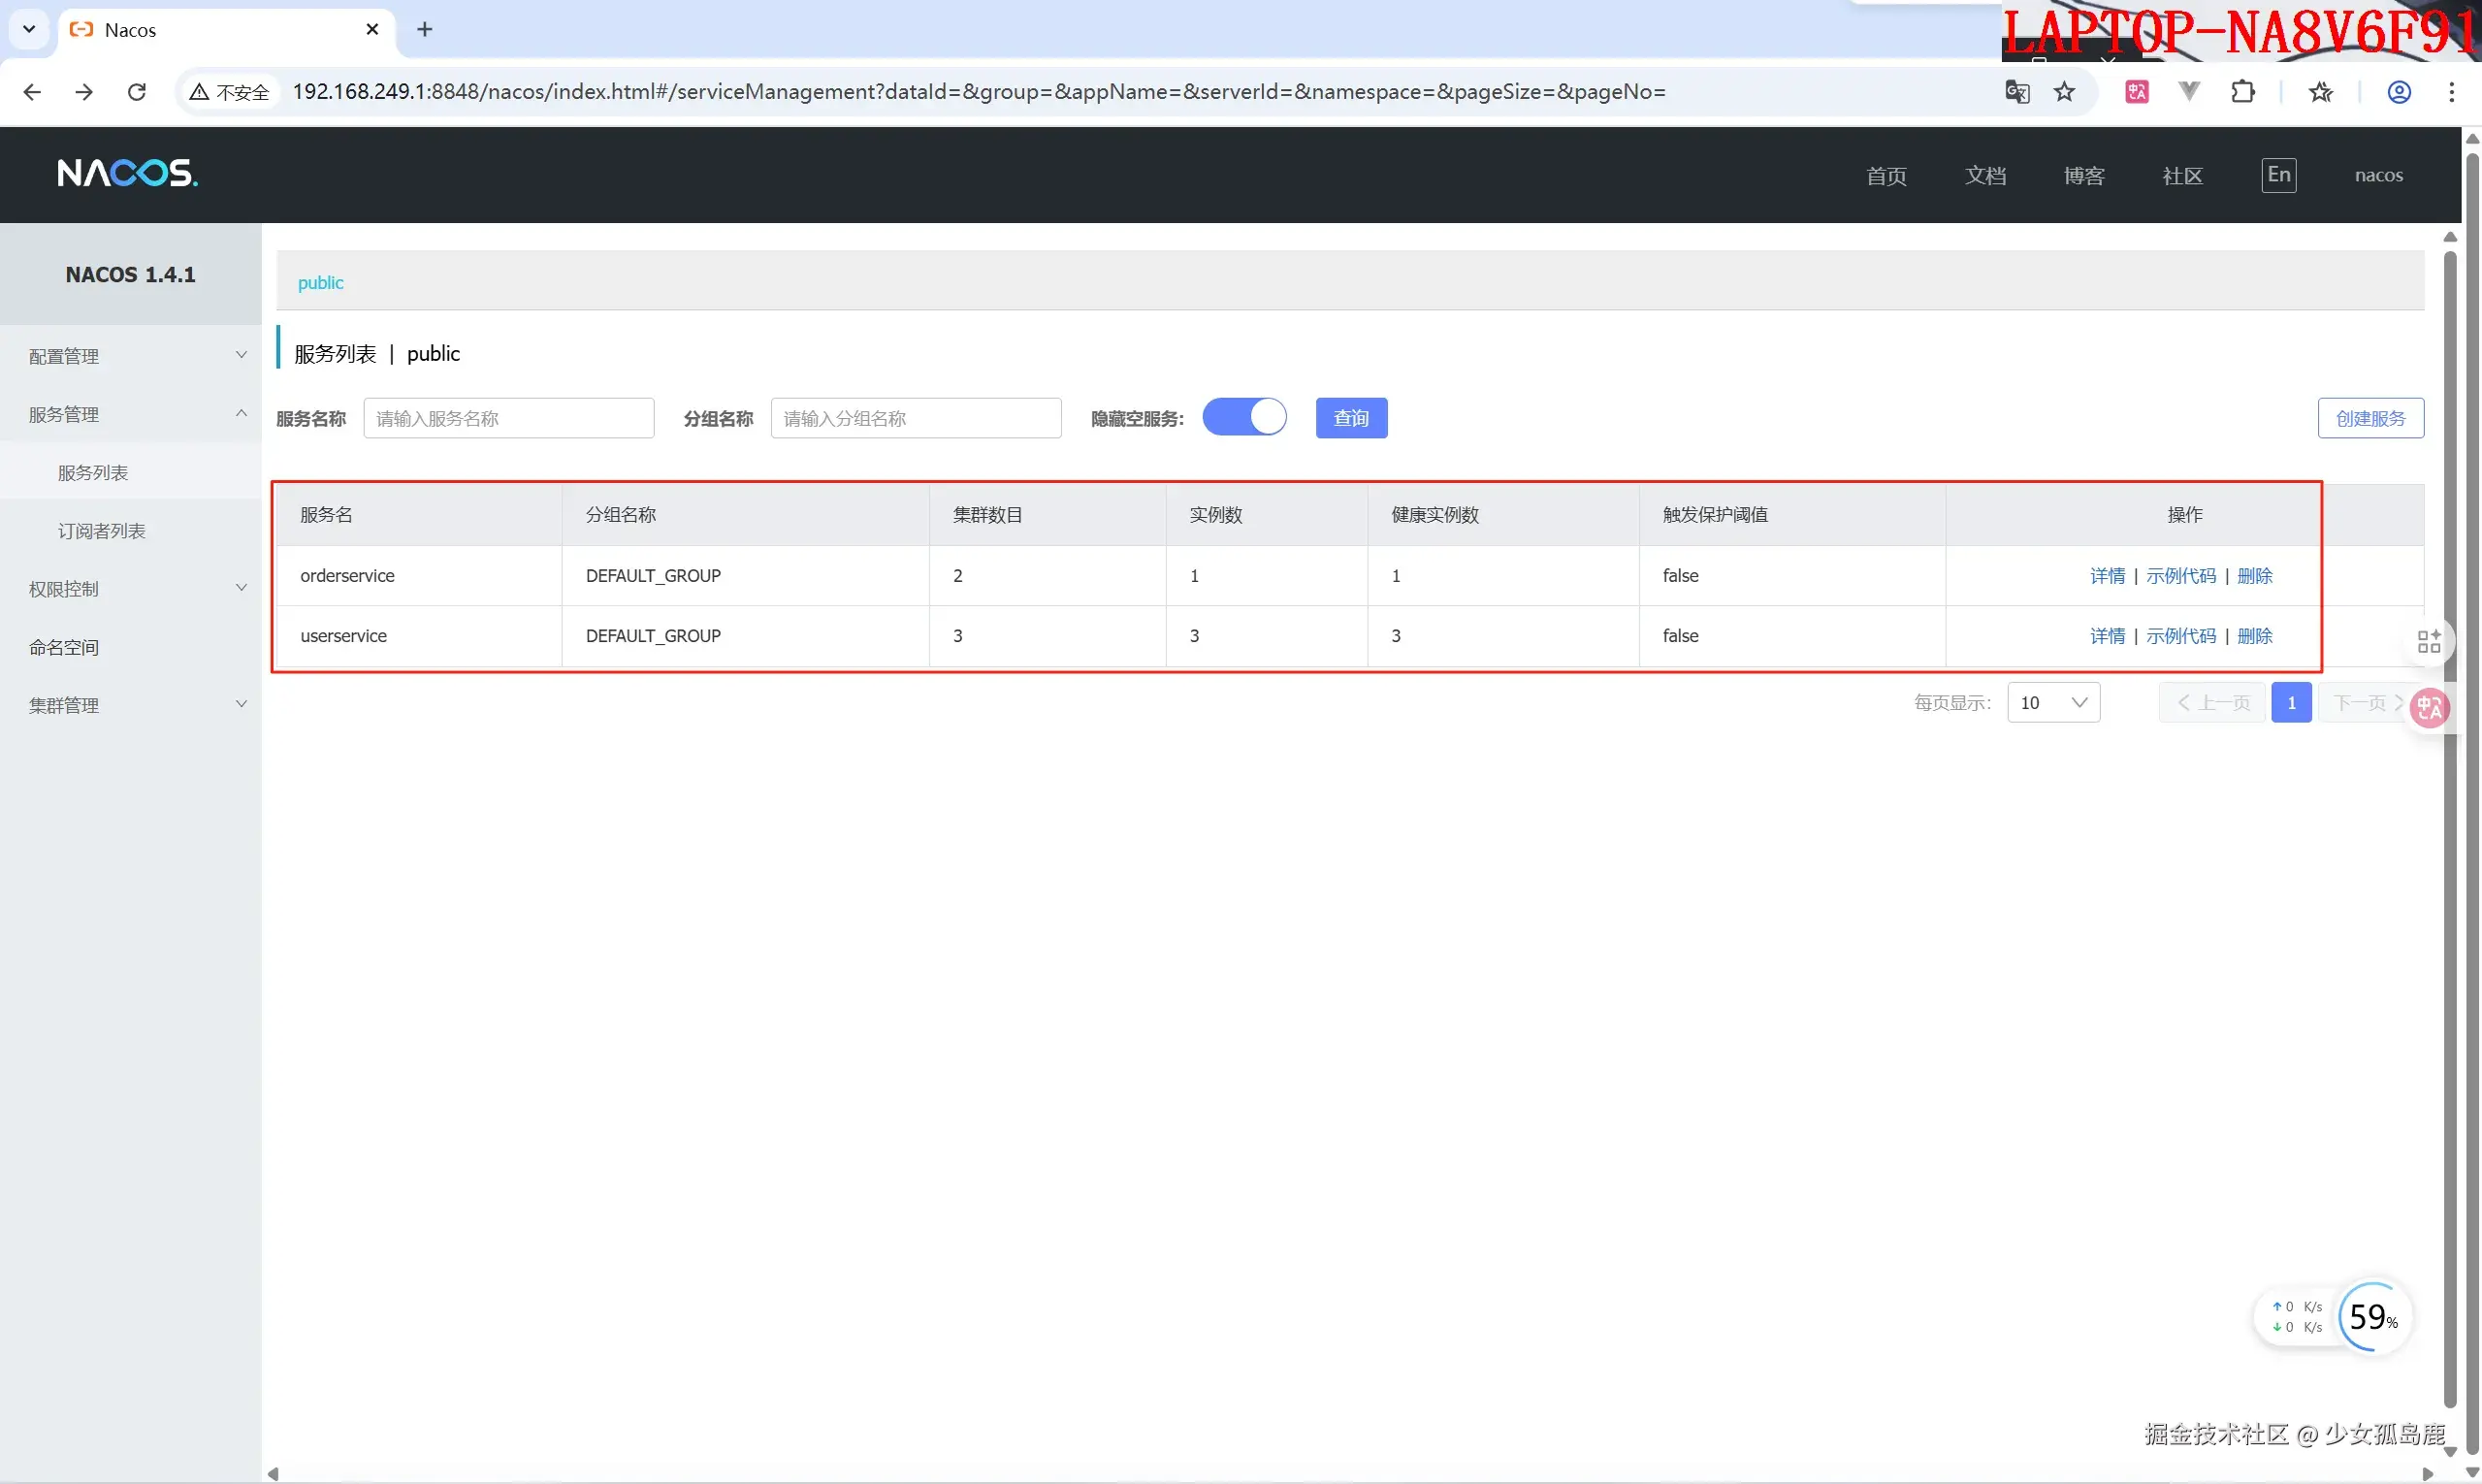Click the Google Translate icon in address bar
This screenshot has width=2482, height=1484.
tap(2016, 92)
